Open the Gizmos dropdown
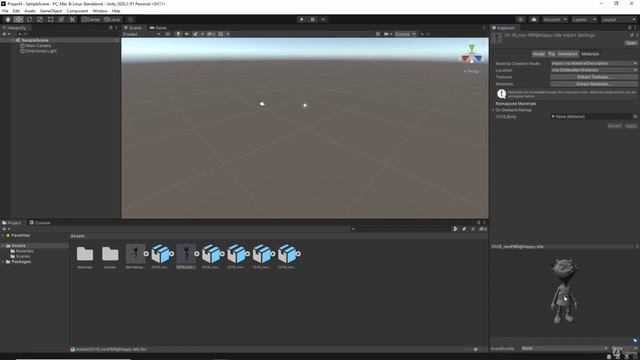This screenshot has width=640, height=360. pos(405,34)
